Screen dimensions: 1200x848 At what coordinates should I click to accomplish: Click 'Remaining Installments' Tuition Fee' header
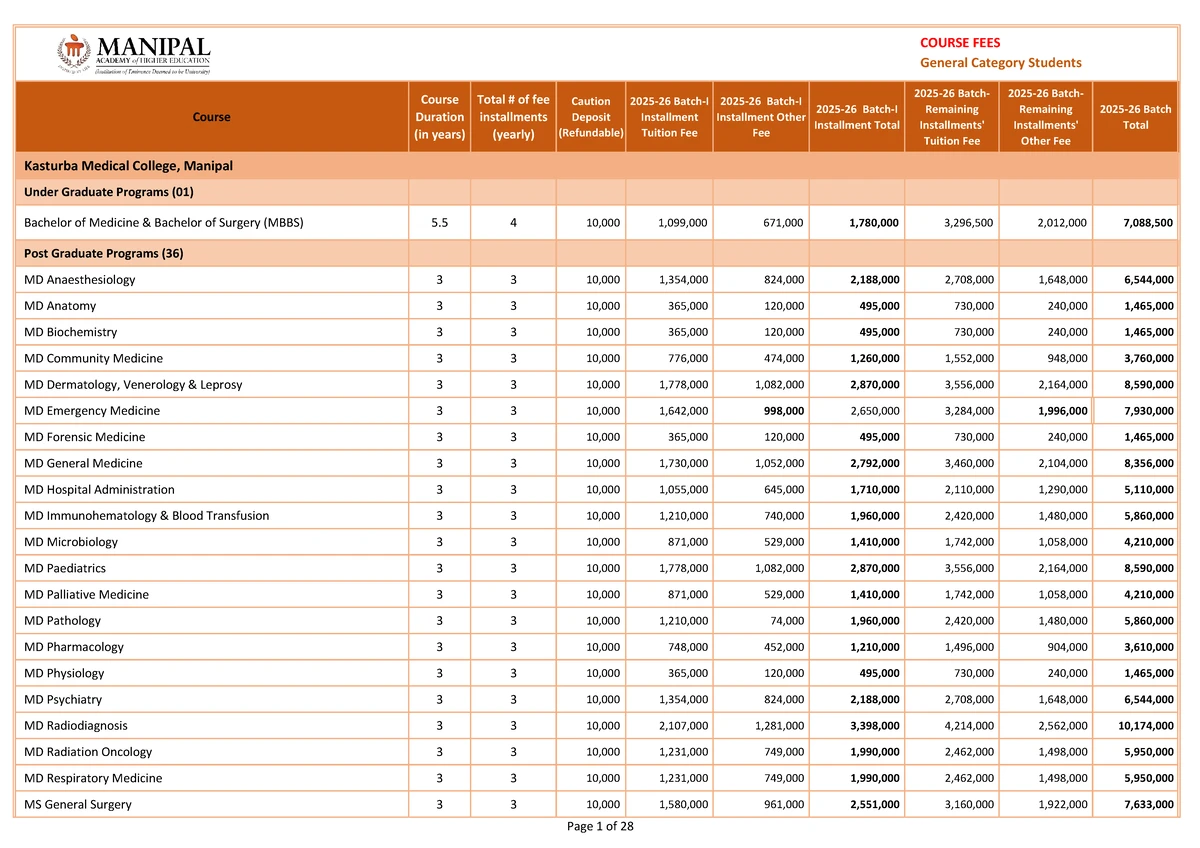tap(951, 117)
